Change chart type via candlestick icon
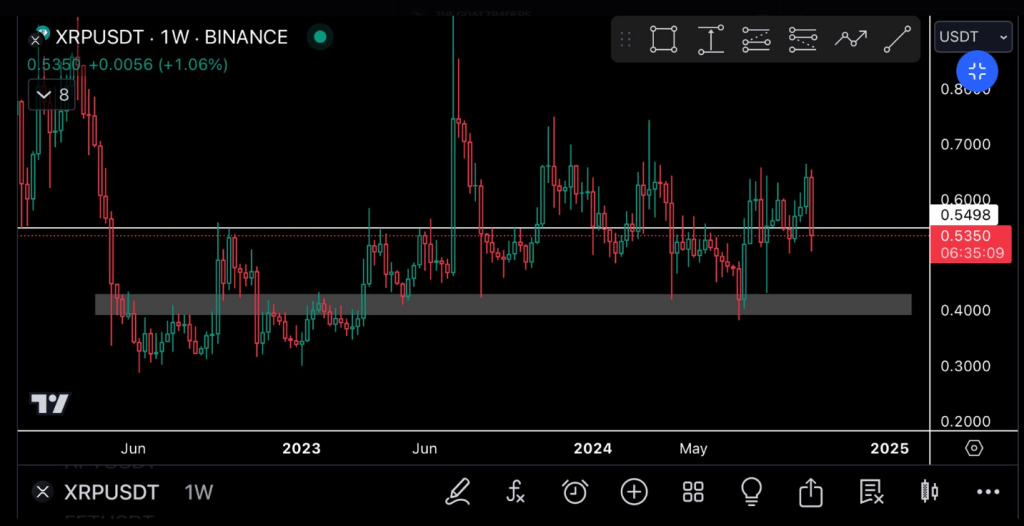 pyautogui.click(x=929, y=491)
